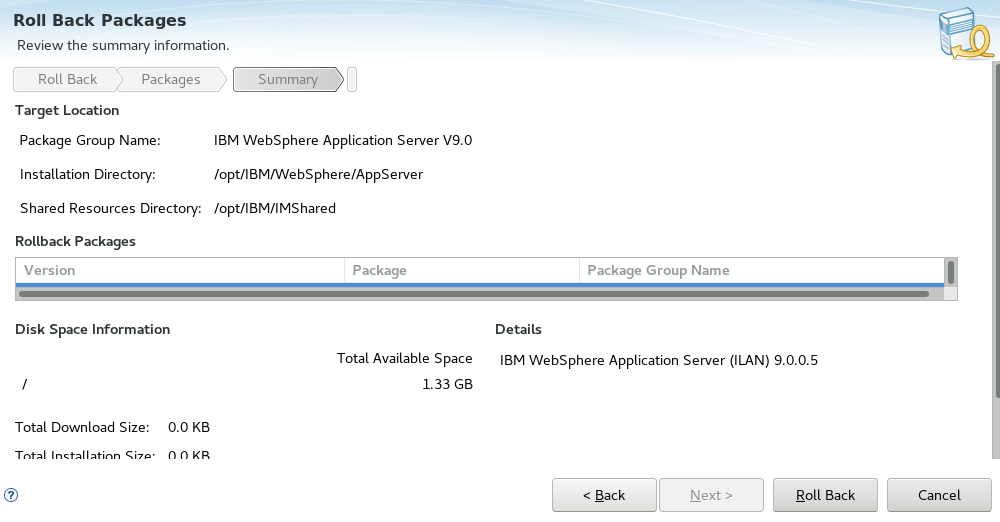
Task: Click the "Disk Space Information" heading
Action: tap(92, 329)
